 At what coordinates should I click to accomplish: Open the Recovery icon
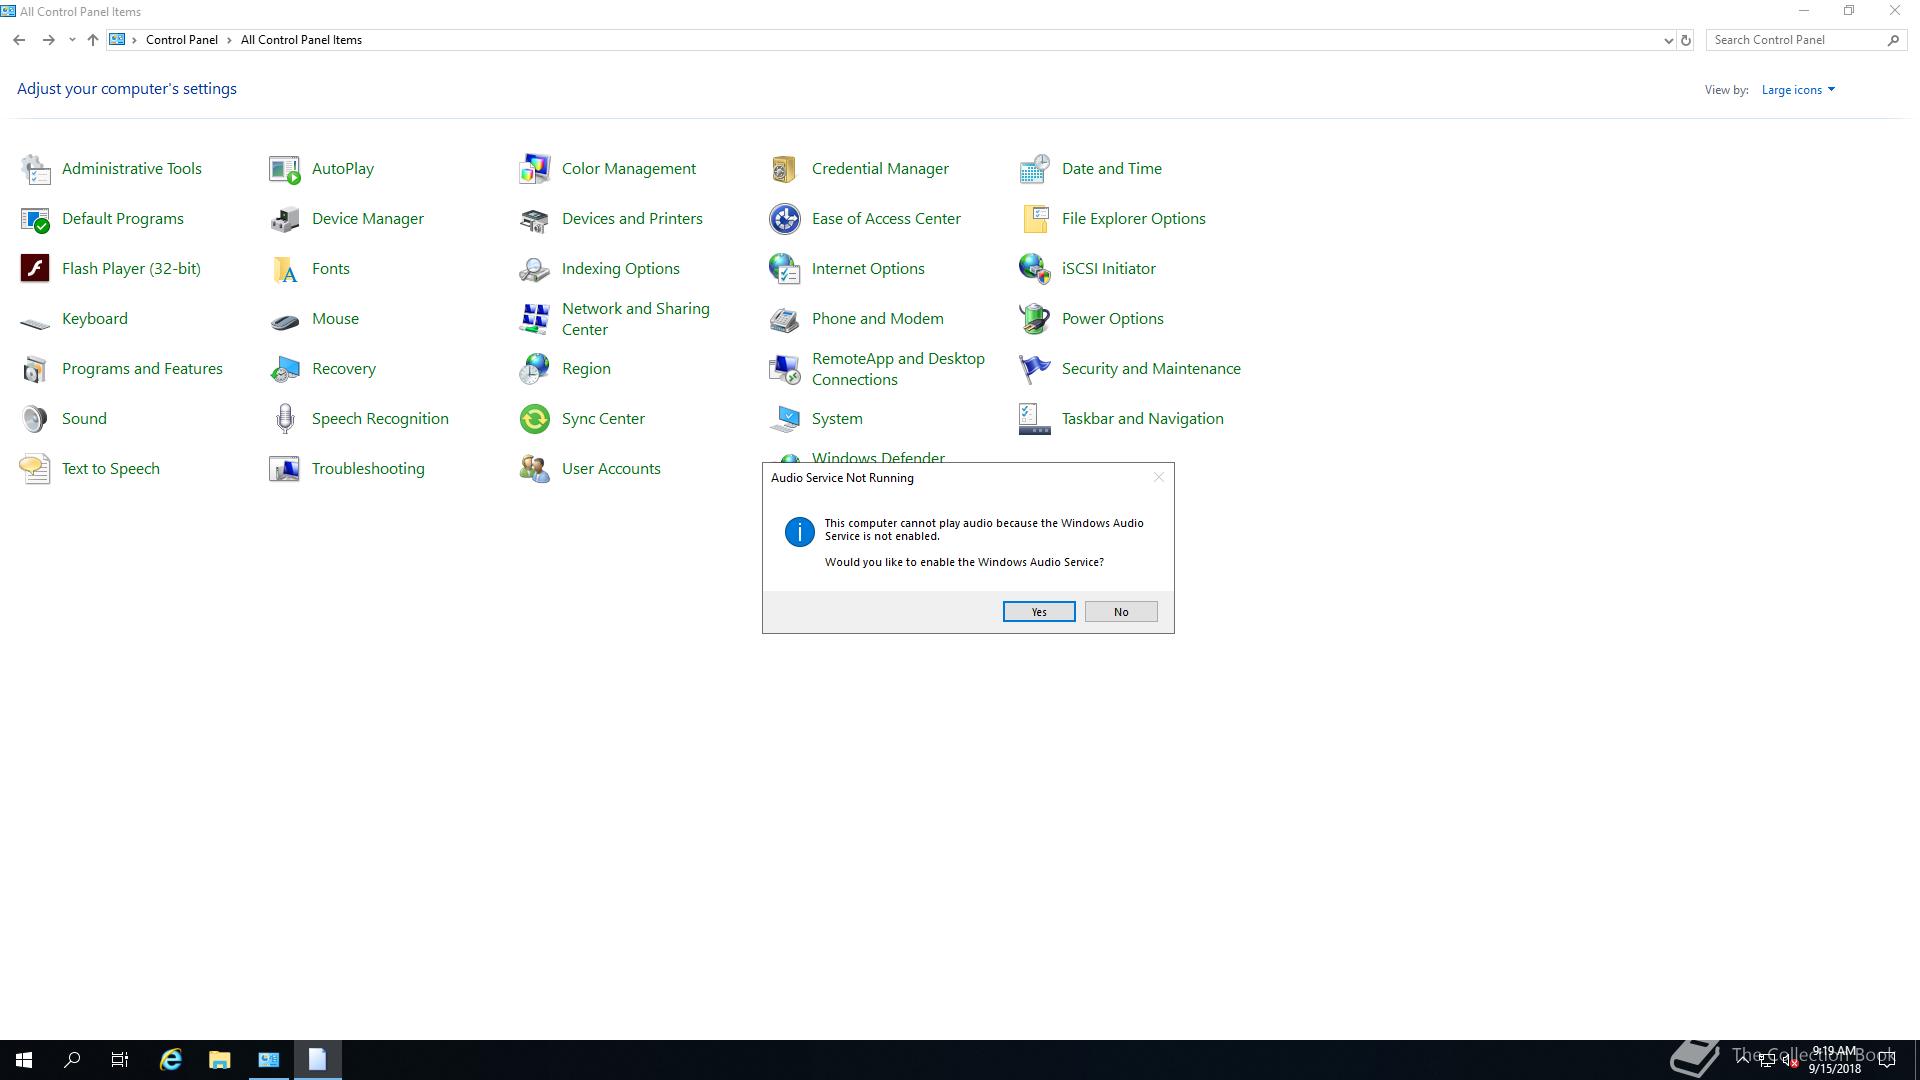(x=285, y=369)
